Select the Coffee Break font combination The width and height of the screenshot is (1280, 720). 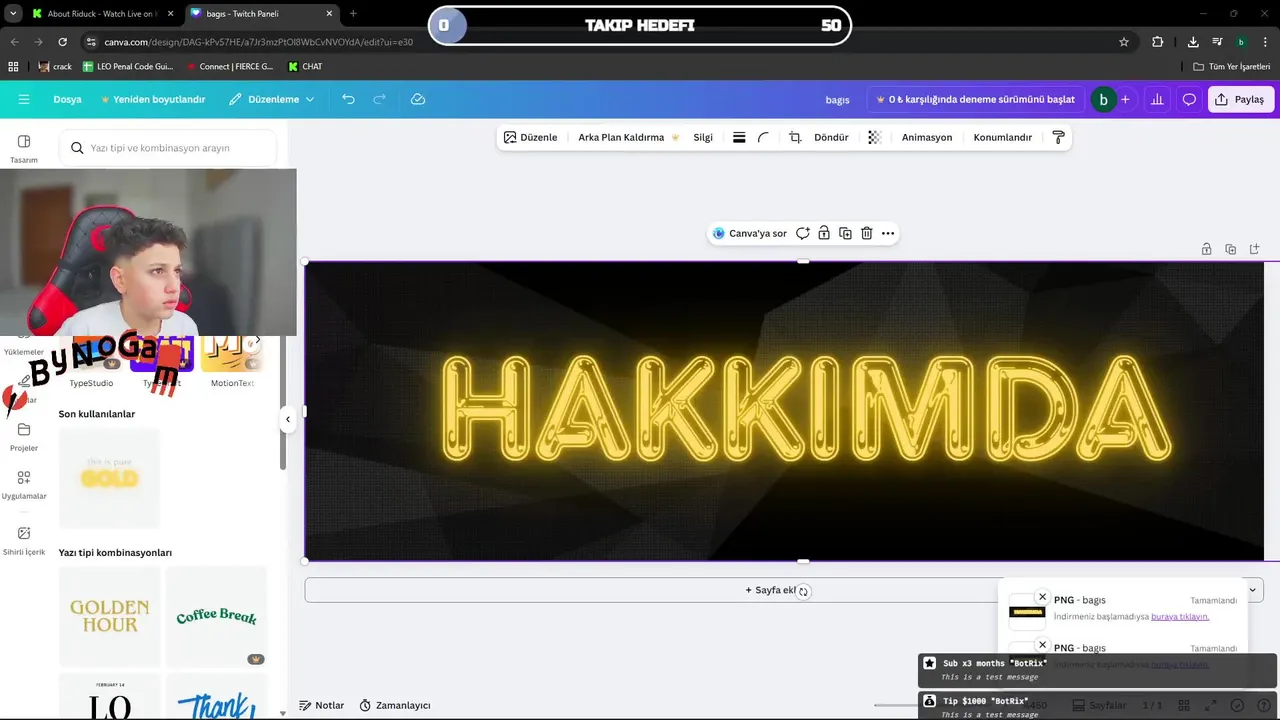[x=216, y=616]
